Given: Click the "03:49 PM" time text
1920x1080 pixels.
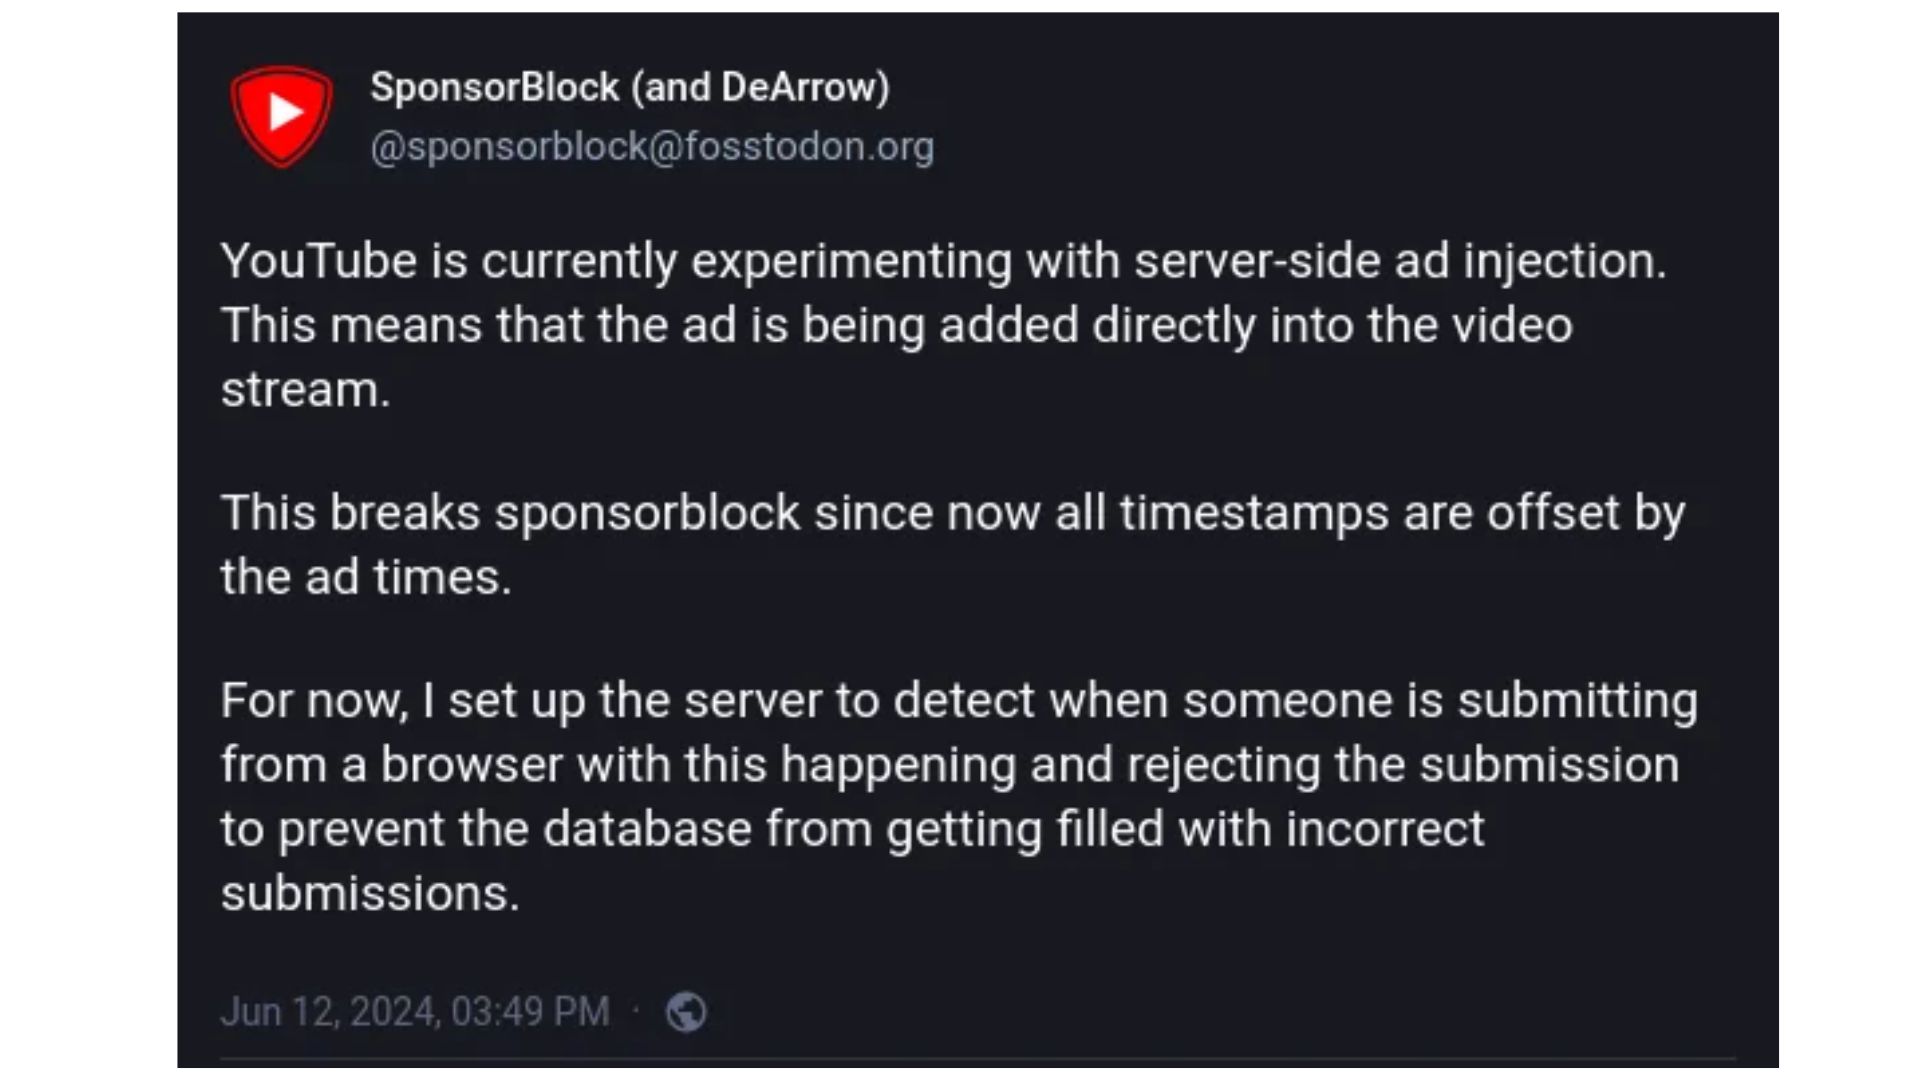Looking at the screenshot, I should coord(529,1012).
